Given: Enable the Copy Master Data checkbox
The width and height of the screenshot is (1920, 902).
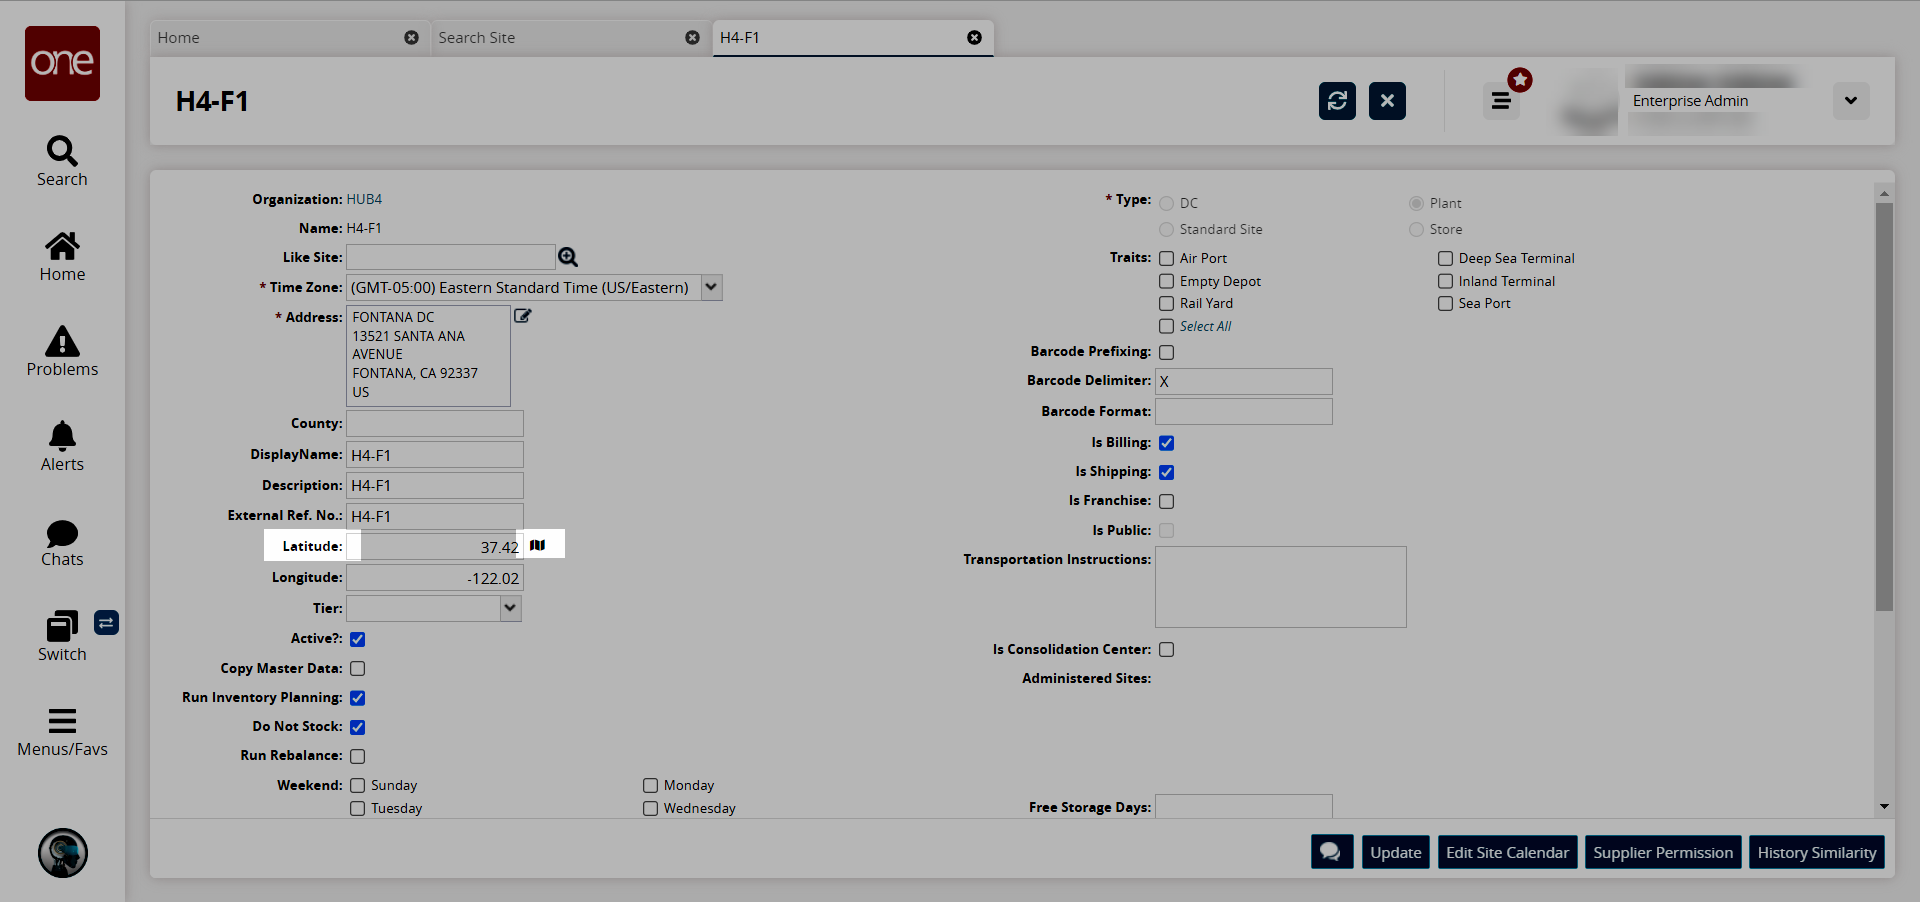Looking at the screenshot, I should (x=357, y=668).
